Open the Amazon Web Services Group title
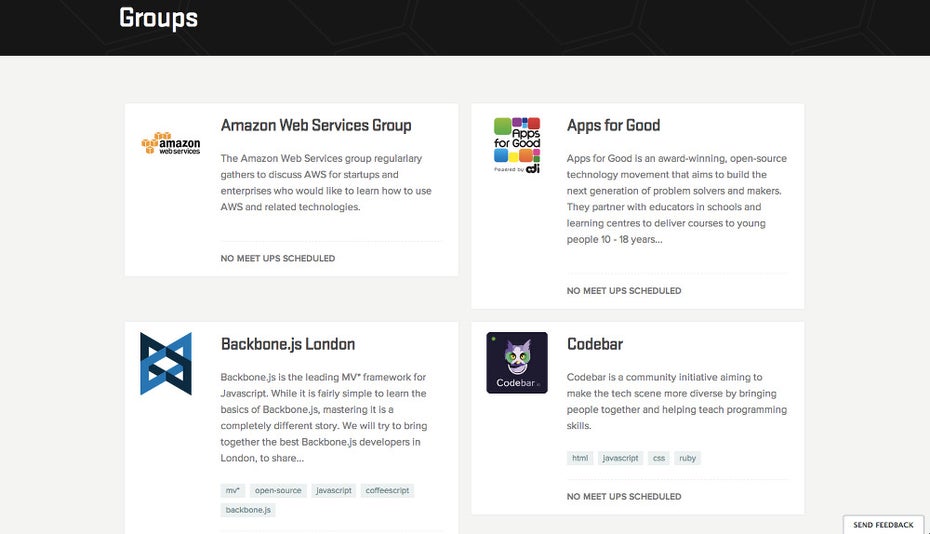The image size is (930, 534). pyautogui.click(x=316, y=126)
